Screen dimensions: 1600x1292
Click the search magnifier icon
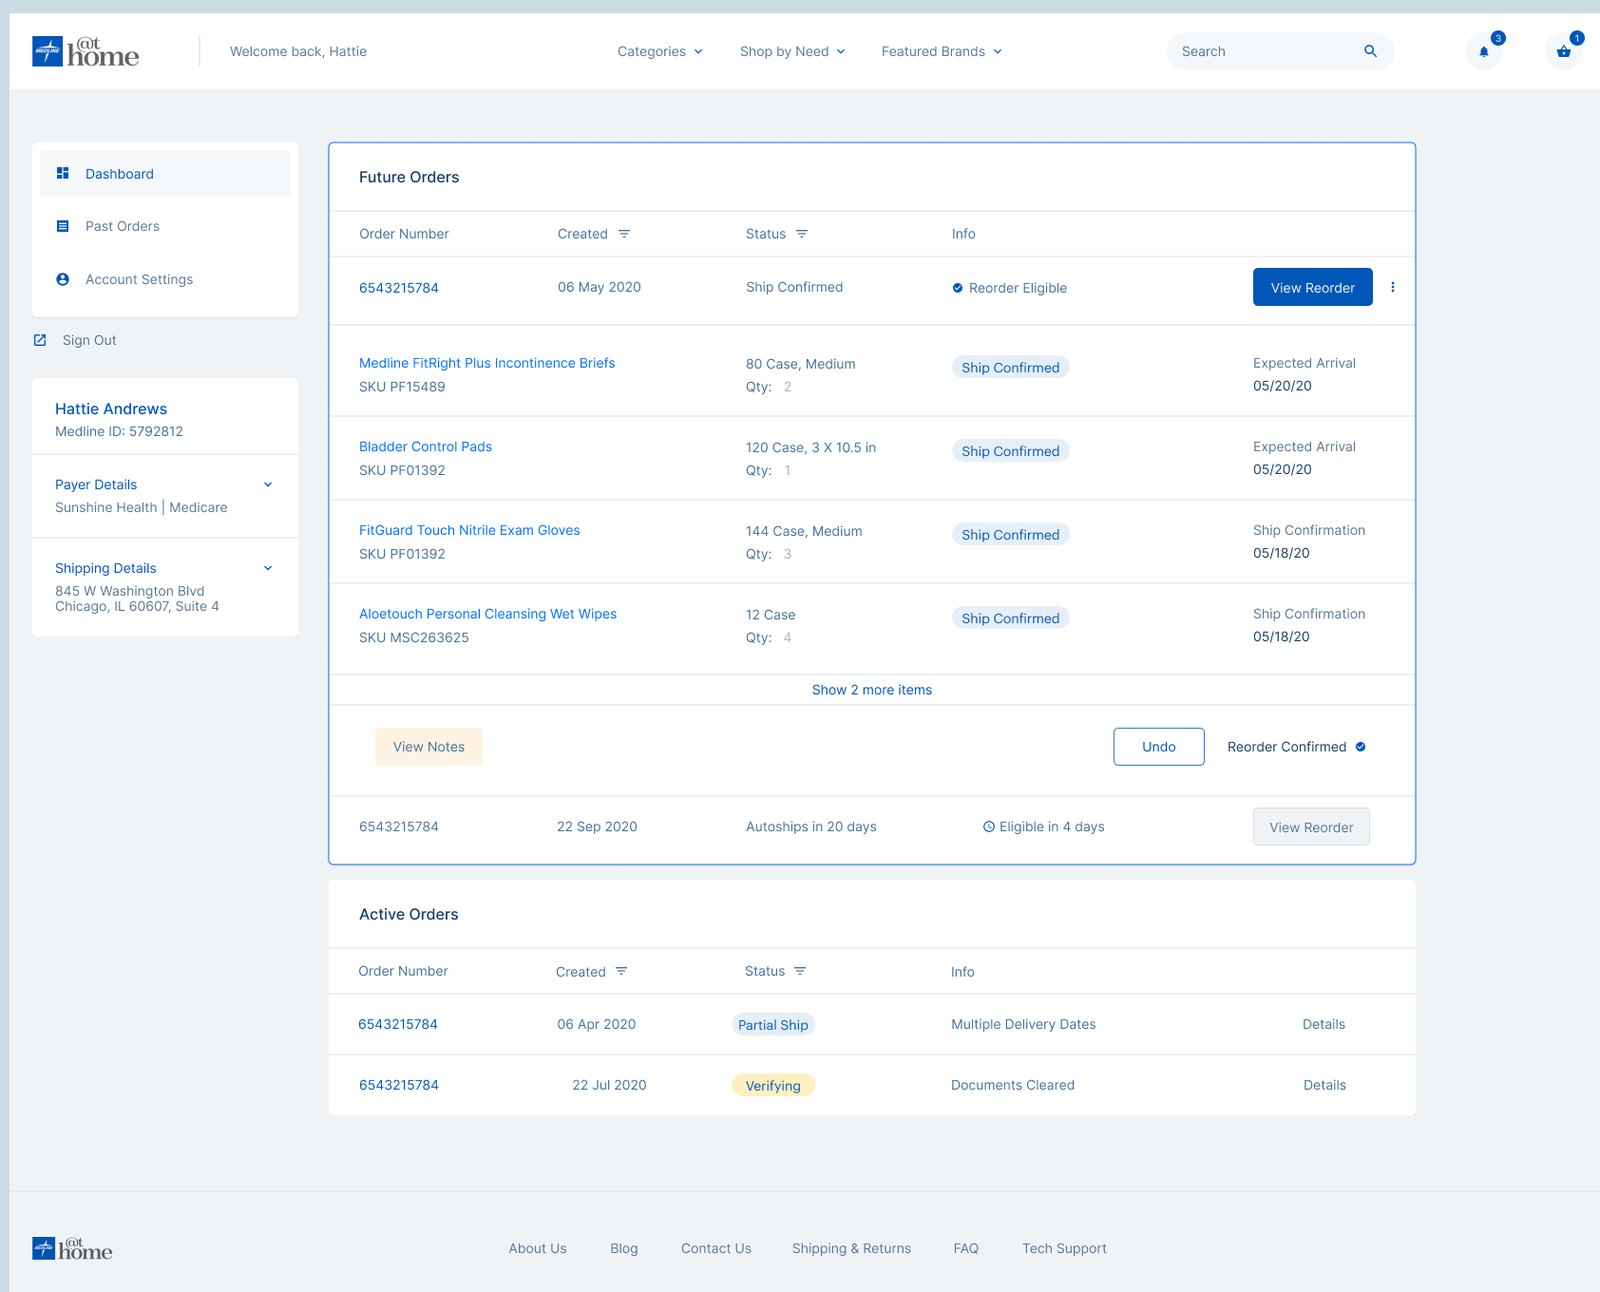1370,51
